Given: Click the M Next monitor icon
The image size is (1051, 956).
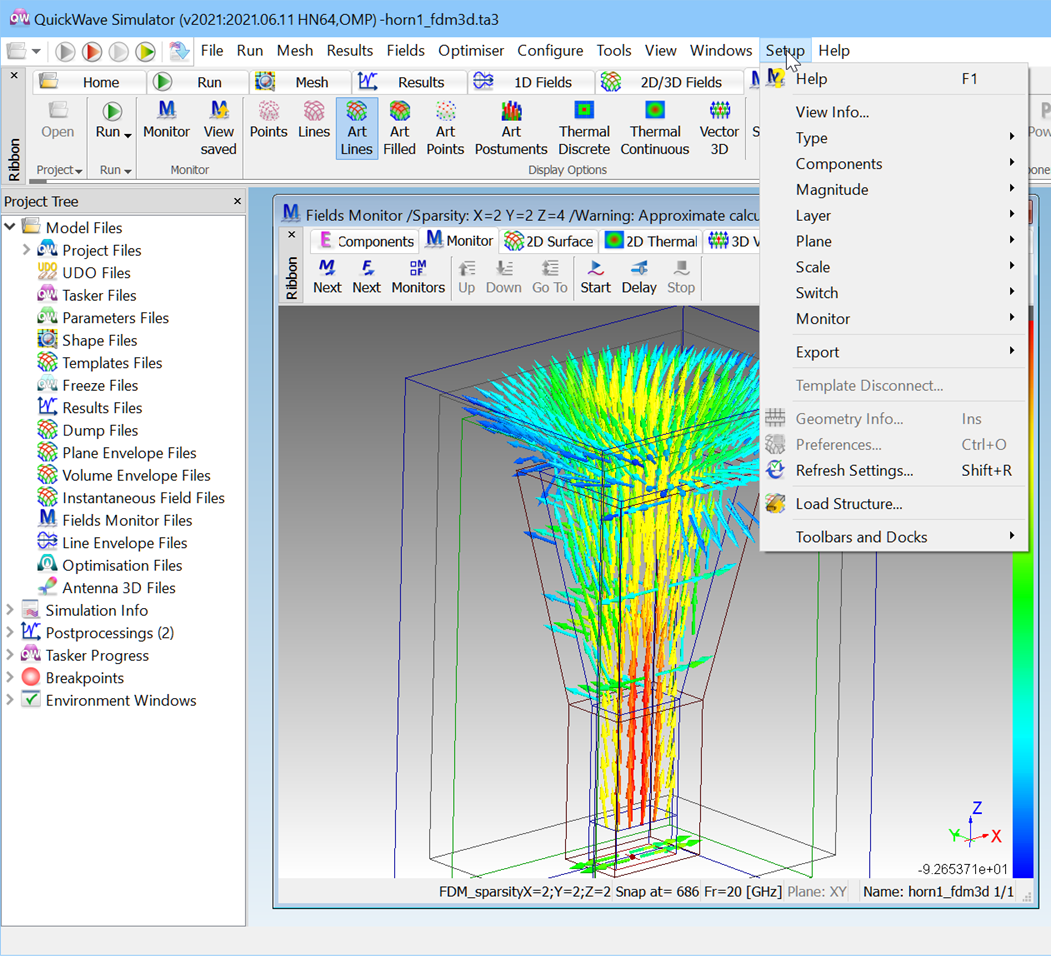Looking at the screenshot, I should (x=327, y=277).
